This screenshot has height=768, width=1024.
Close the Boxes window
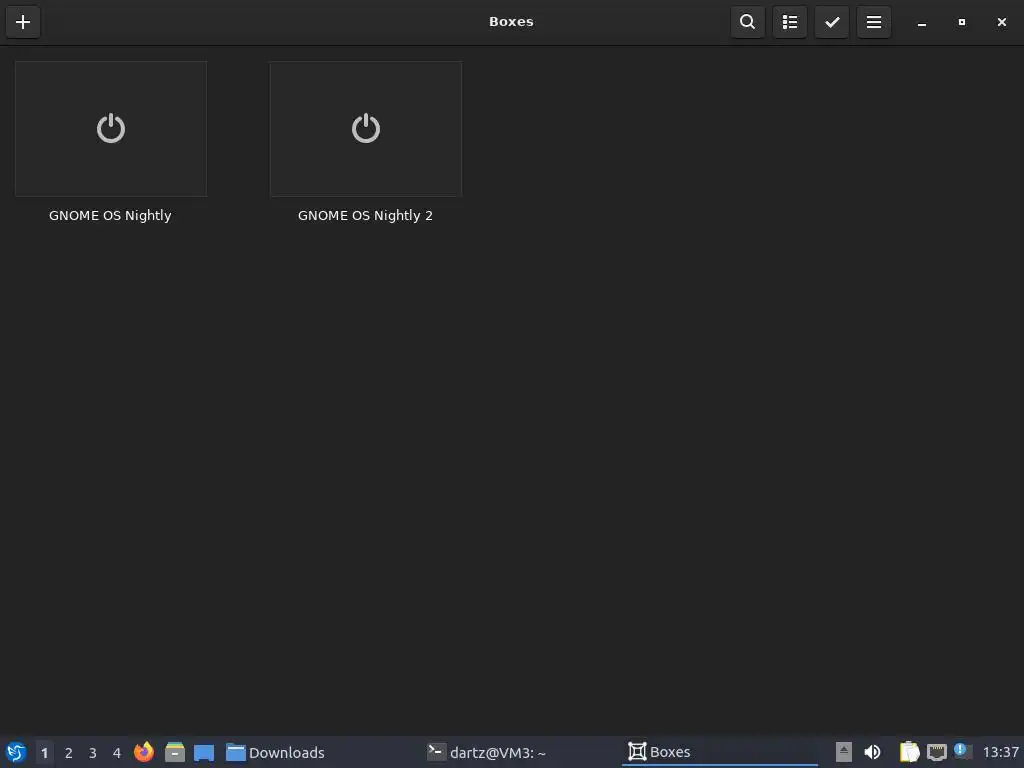(x=1002, y=22)
